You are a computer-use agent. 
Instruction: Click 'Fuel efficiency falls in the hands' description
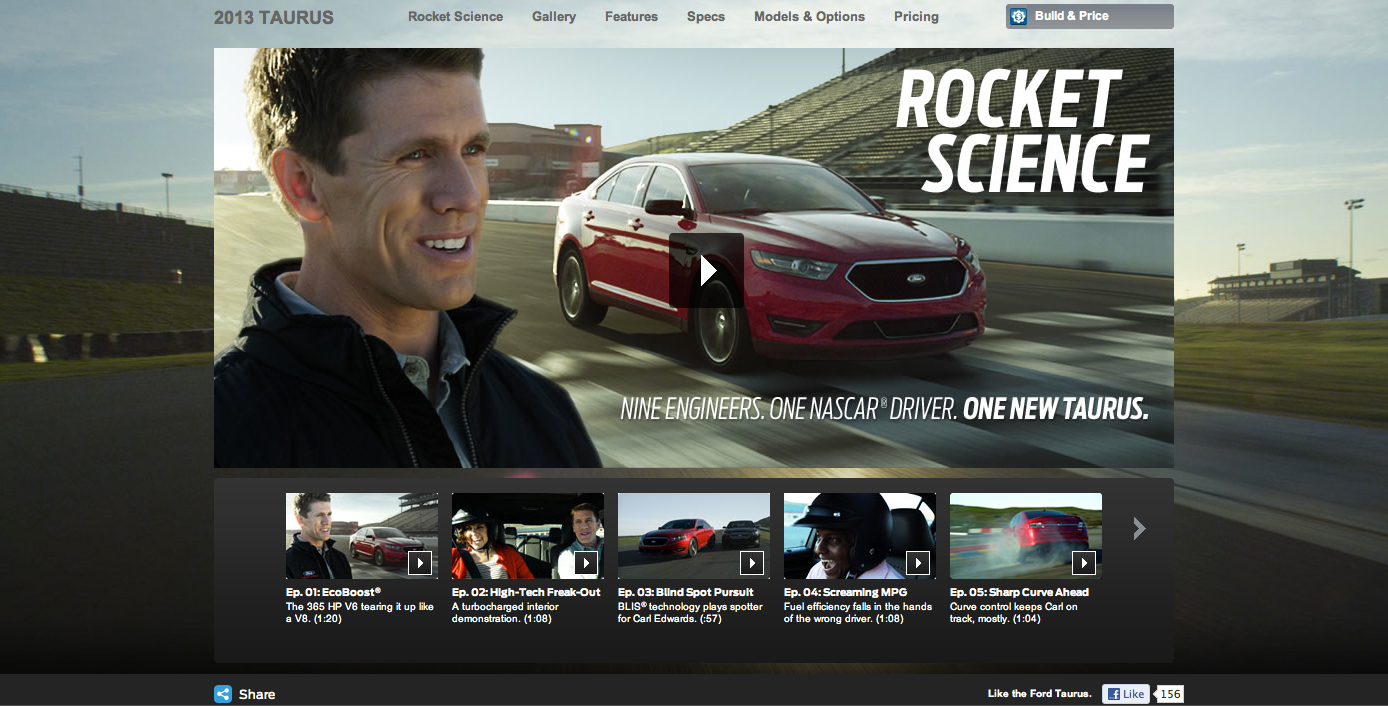tap(858, 613)
